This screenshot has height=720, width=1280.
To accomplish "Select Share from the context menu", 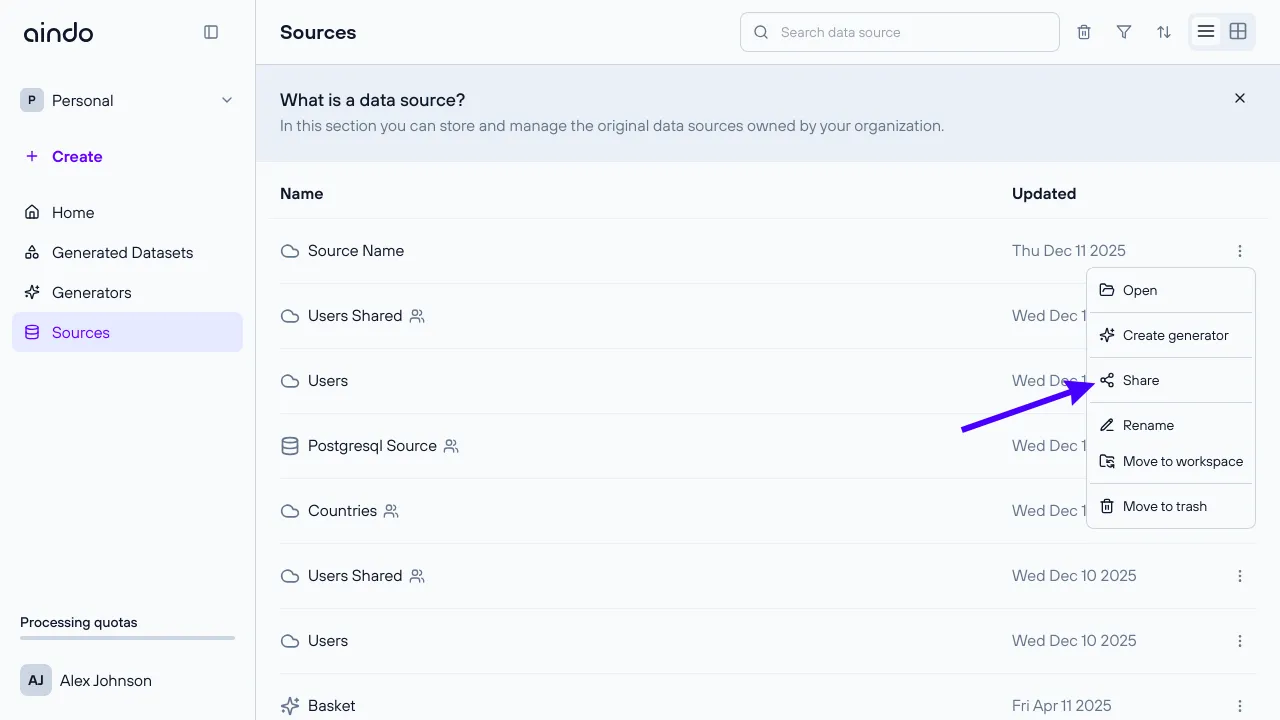I will point(1141,380).
